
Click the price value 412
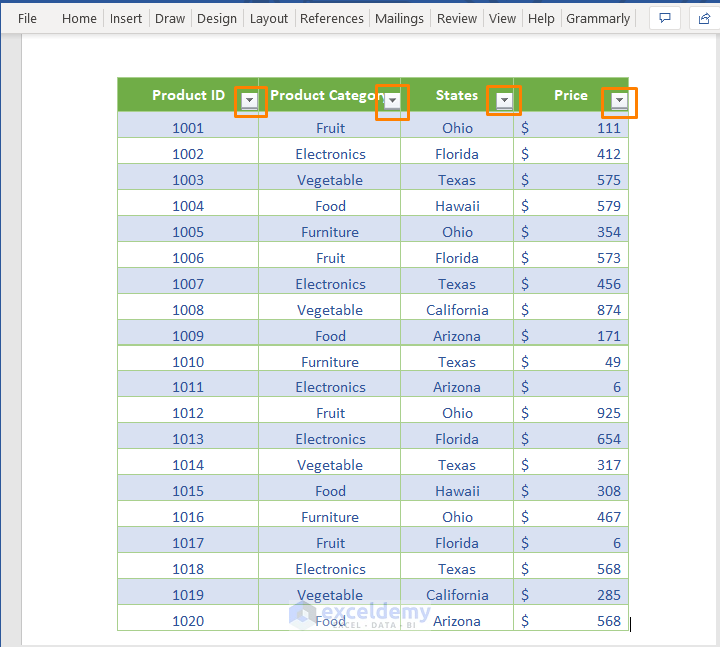click(x=608, y=154)
